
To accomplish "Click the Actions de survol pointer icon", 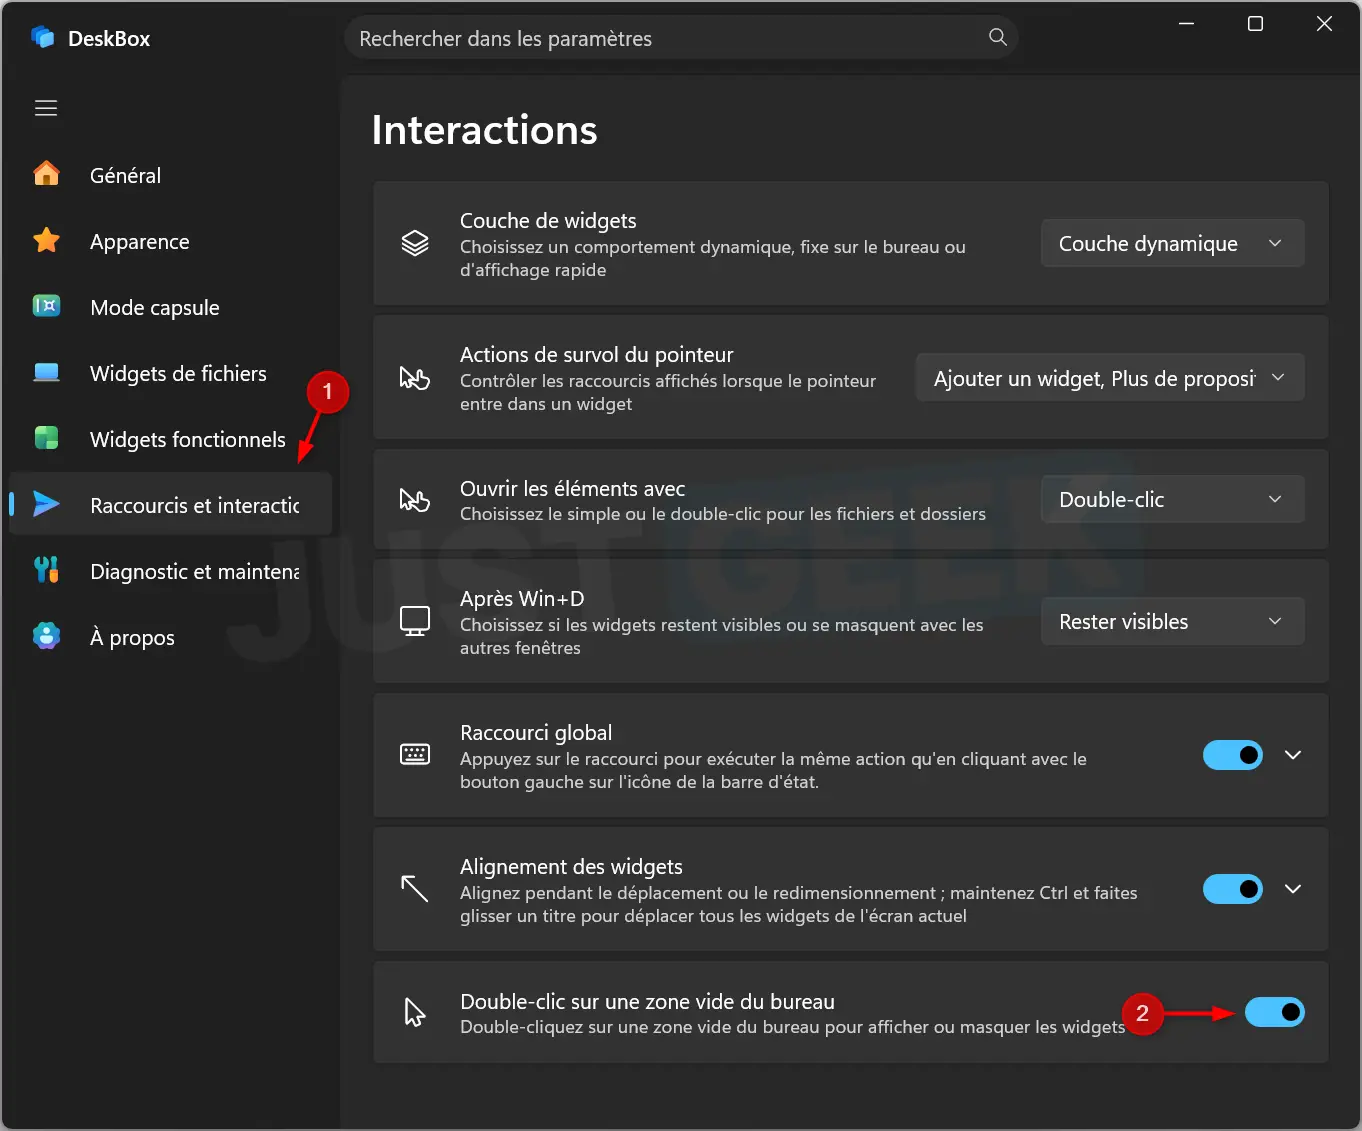I will (x=415, y=377).
